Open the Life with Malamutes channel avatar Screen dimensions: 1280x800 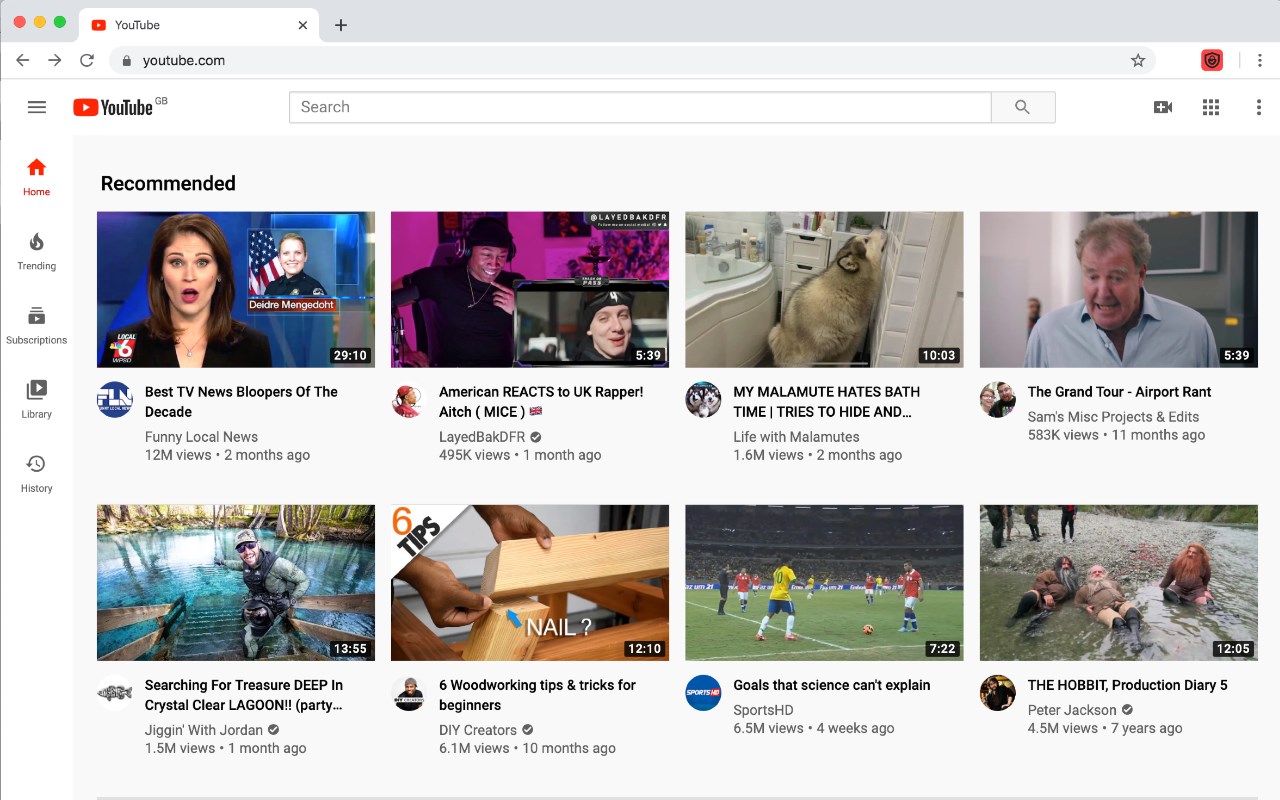pos(703,400)
